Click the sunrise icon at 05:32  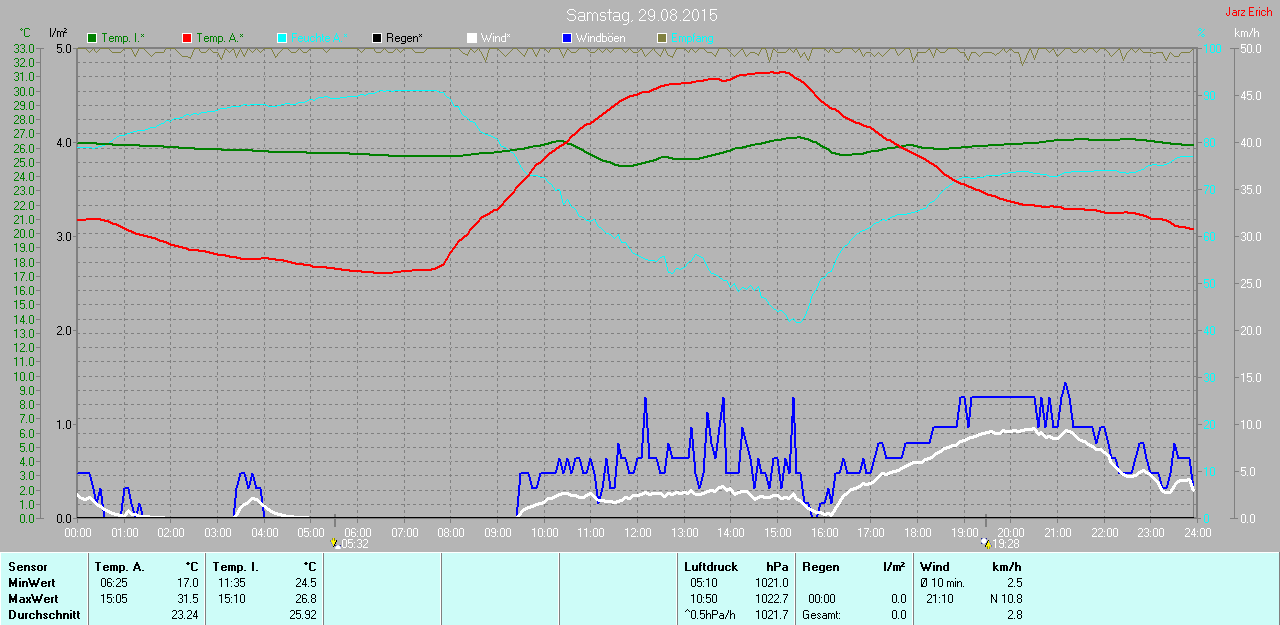pos(335,543)
